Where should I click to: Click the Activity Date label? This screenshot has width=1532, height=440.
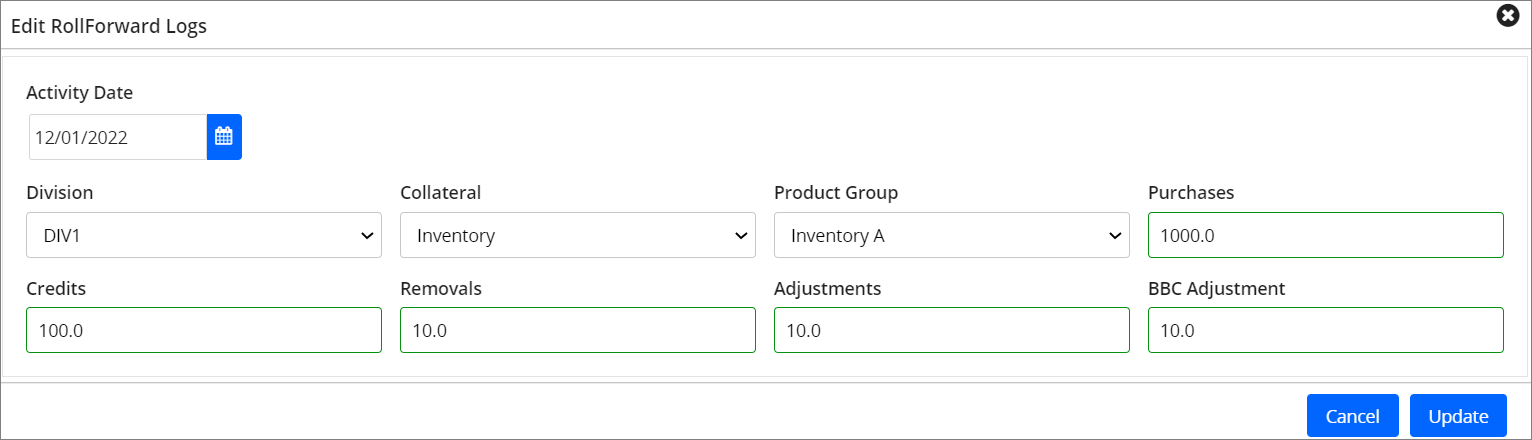tap(79, 92)
